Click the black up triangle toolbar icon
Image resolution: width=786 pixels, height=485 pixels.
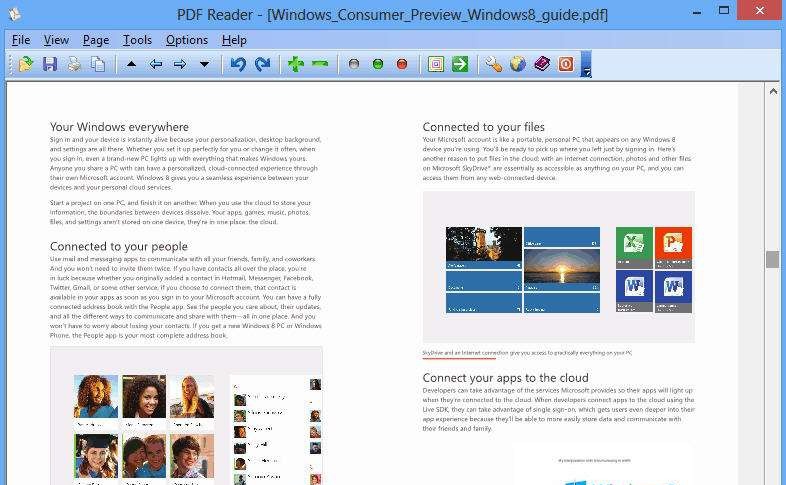131,64
